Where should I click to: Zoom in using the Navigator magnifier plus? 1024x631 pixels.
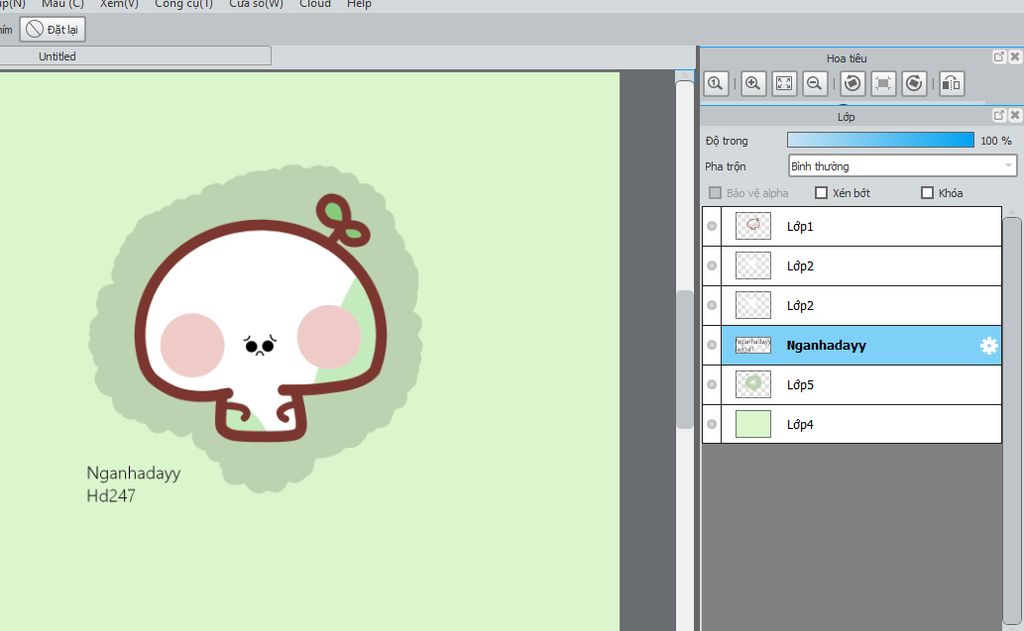click(754, 84)
